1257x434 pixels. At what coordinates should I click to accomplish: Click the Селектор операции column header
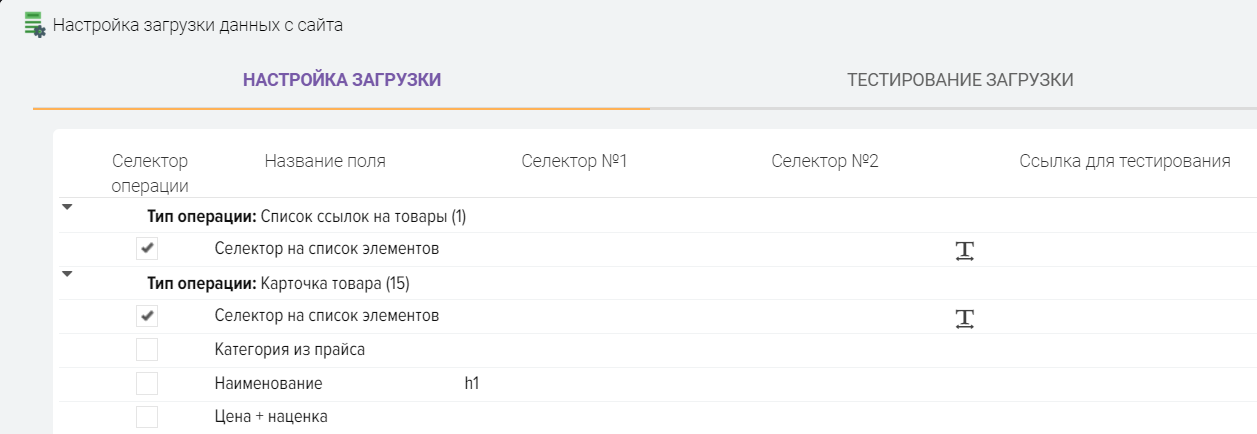(150, 173)
